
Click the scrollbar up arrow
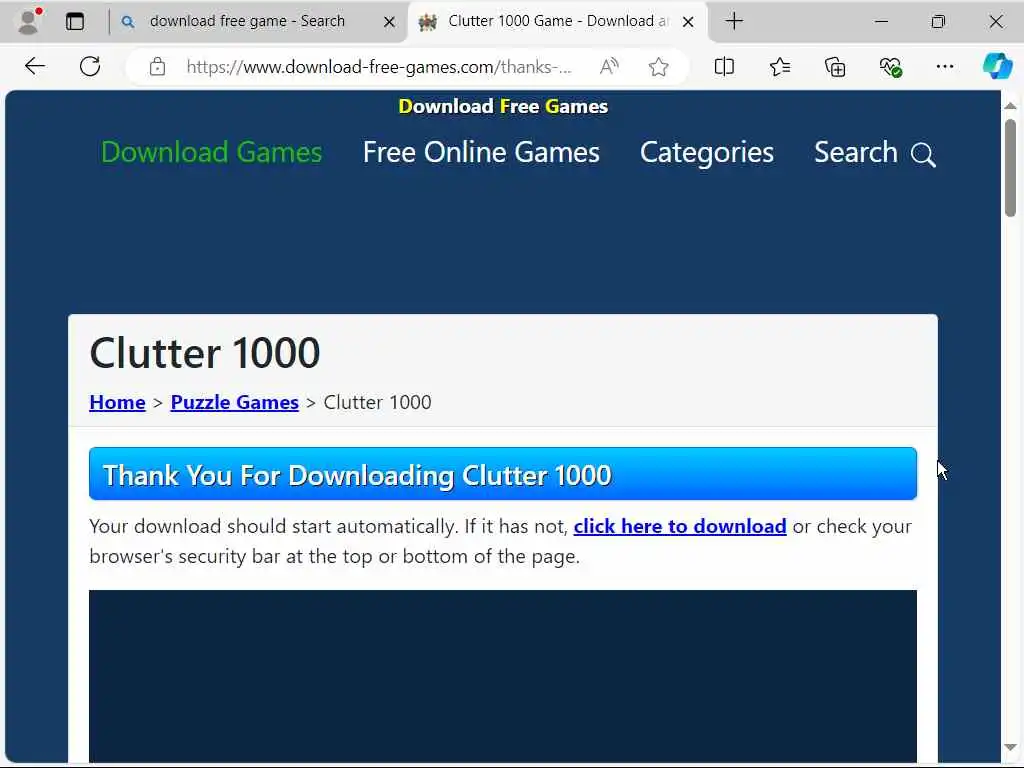pyautogui.click(x=1010, y=105)
